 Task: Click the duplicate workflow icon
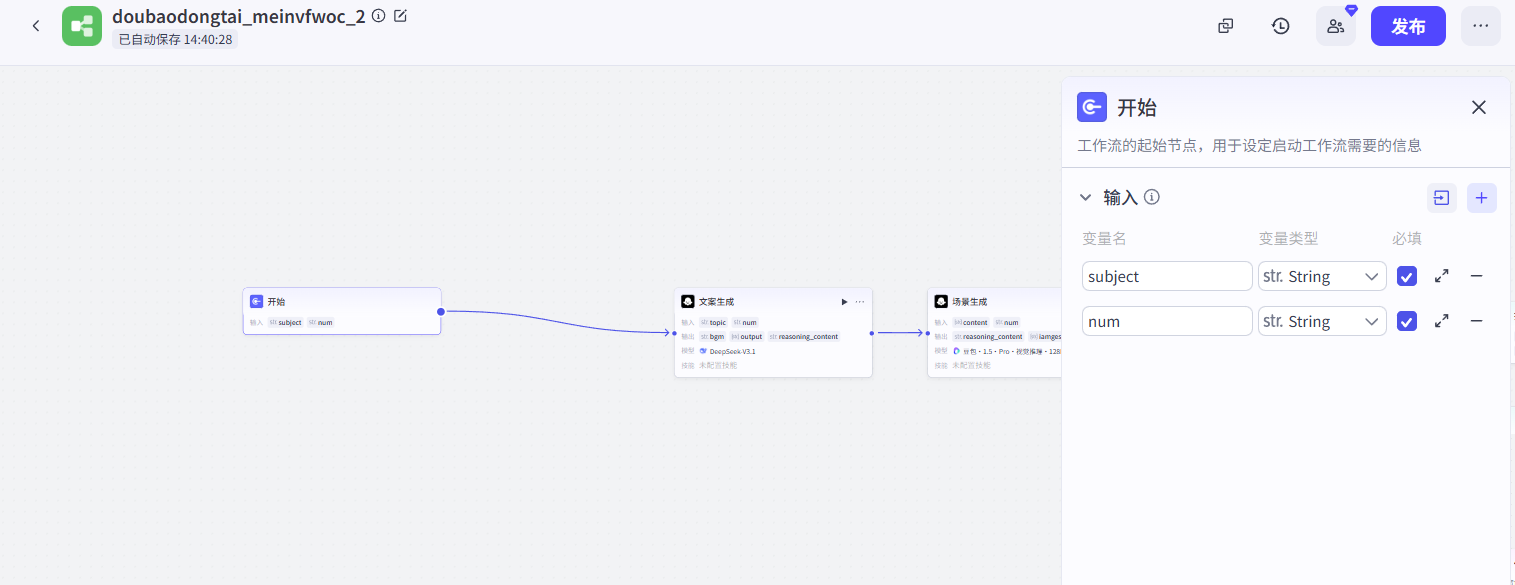1225,26
